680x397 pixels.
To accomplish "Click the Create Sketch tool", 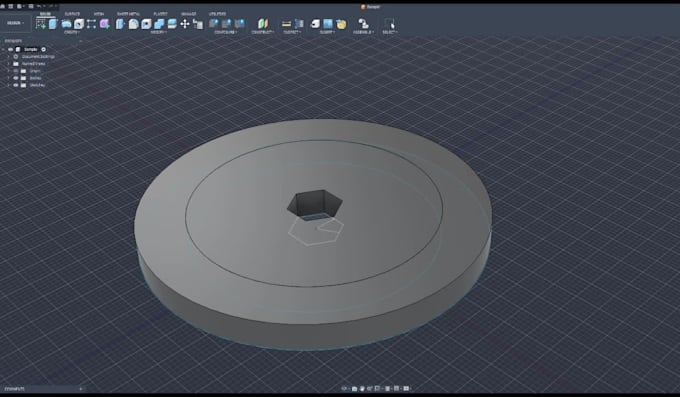I will [41, 24].
